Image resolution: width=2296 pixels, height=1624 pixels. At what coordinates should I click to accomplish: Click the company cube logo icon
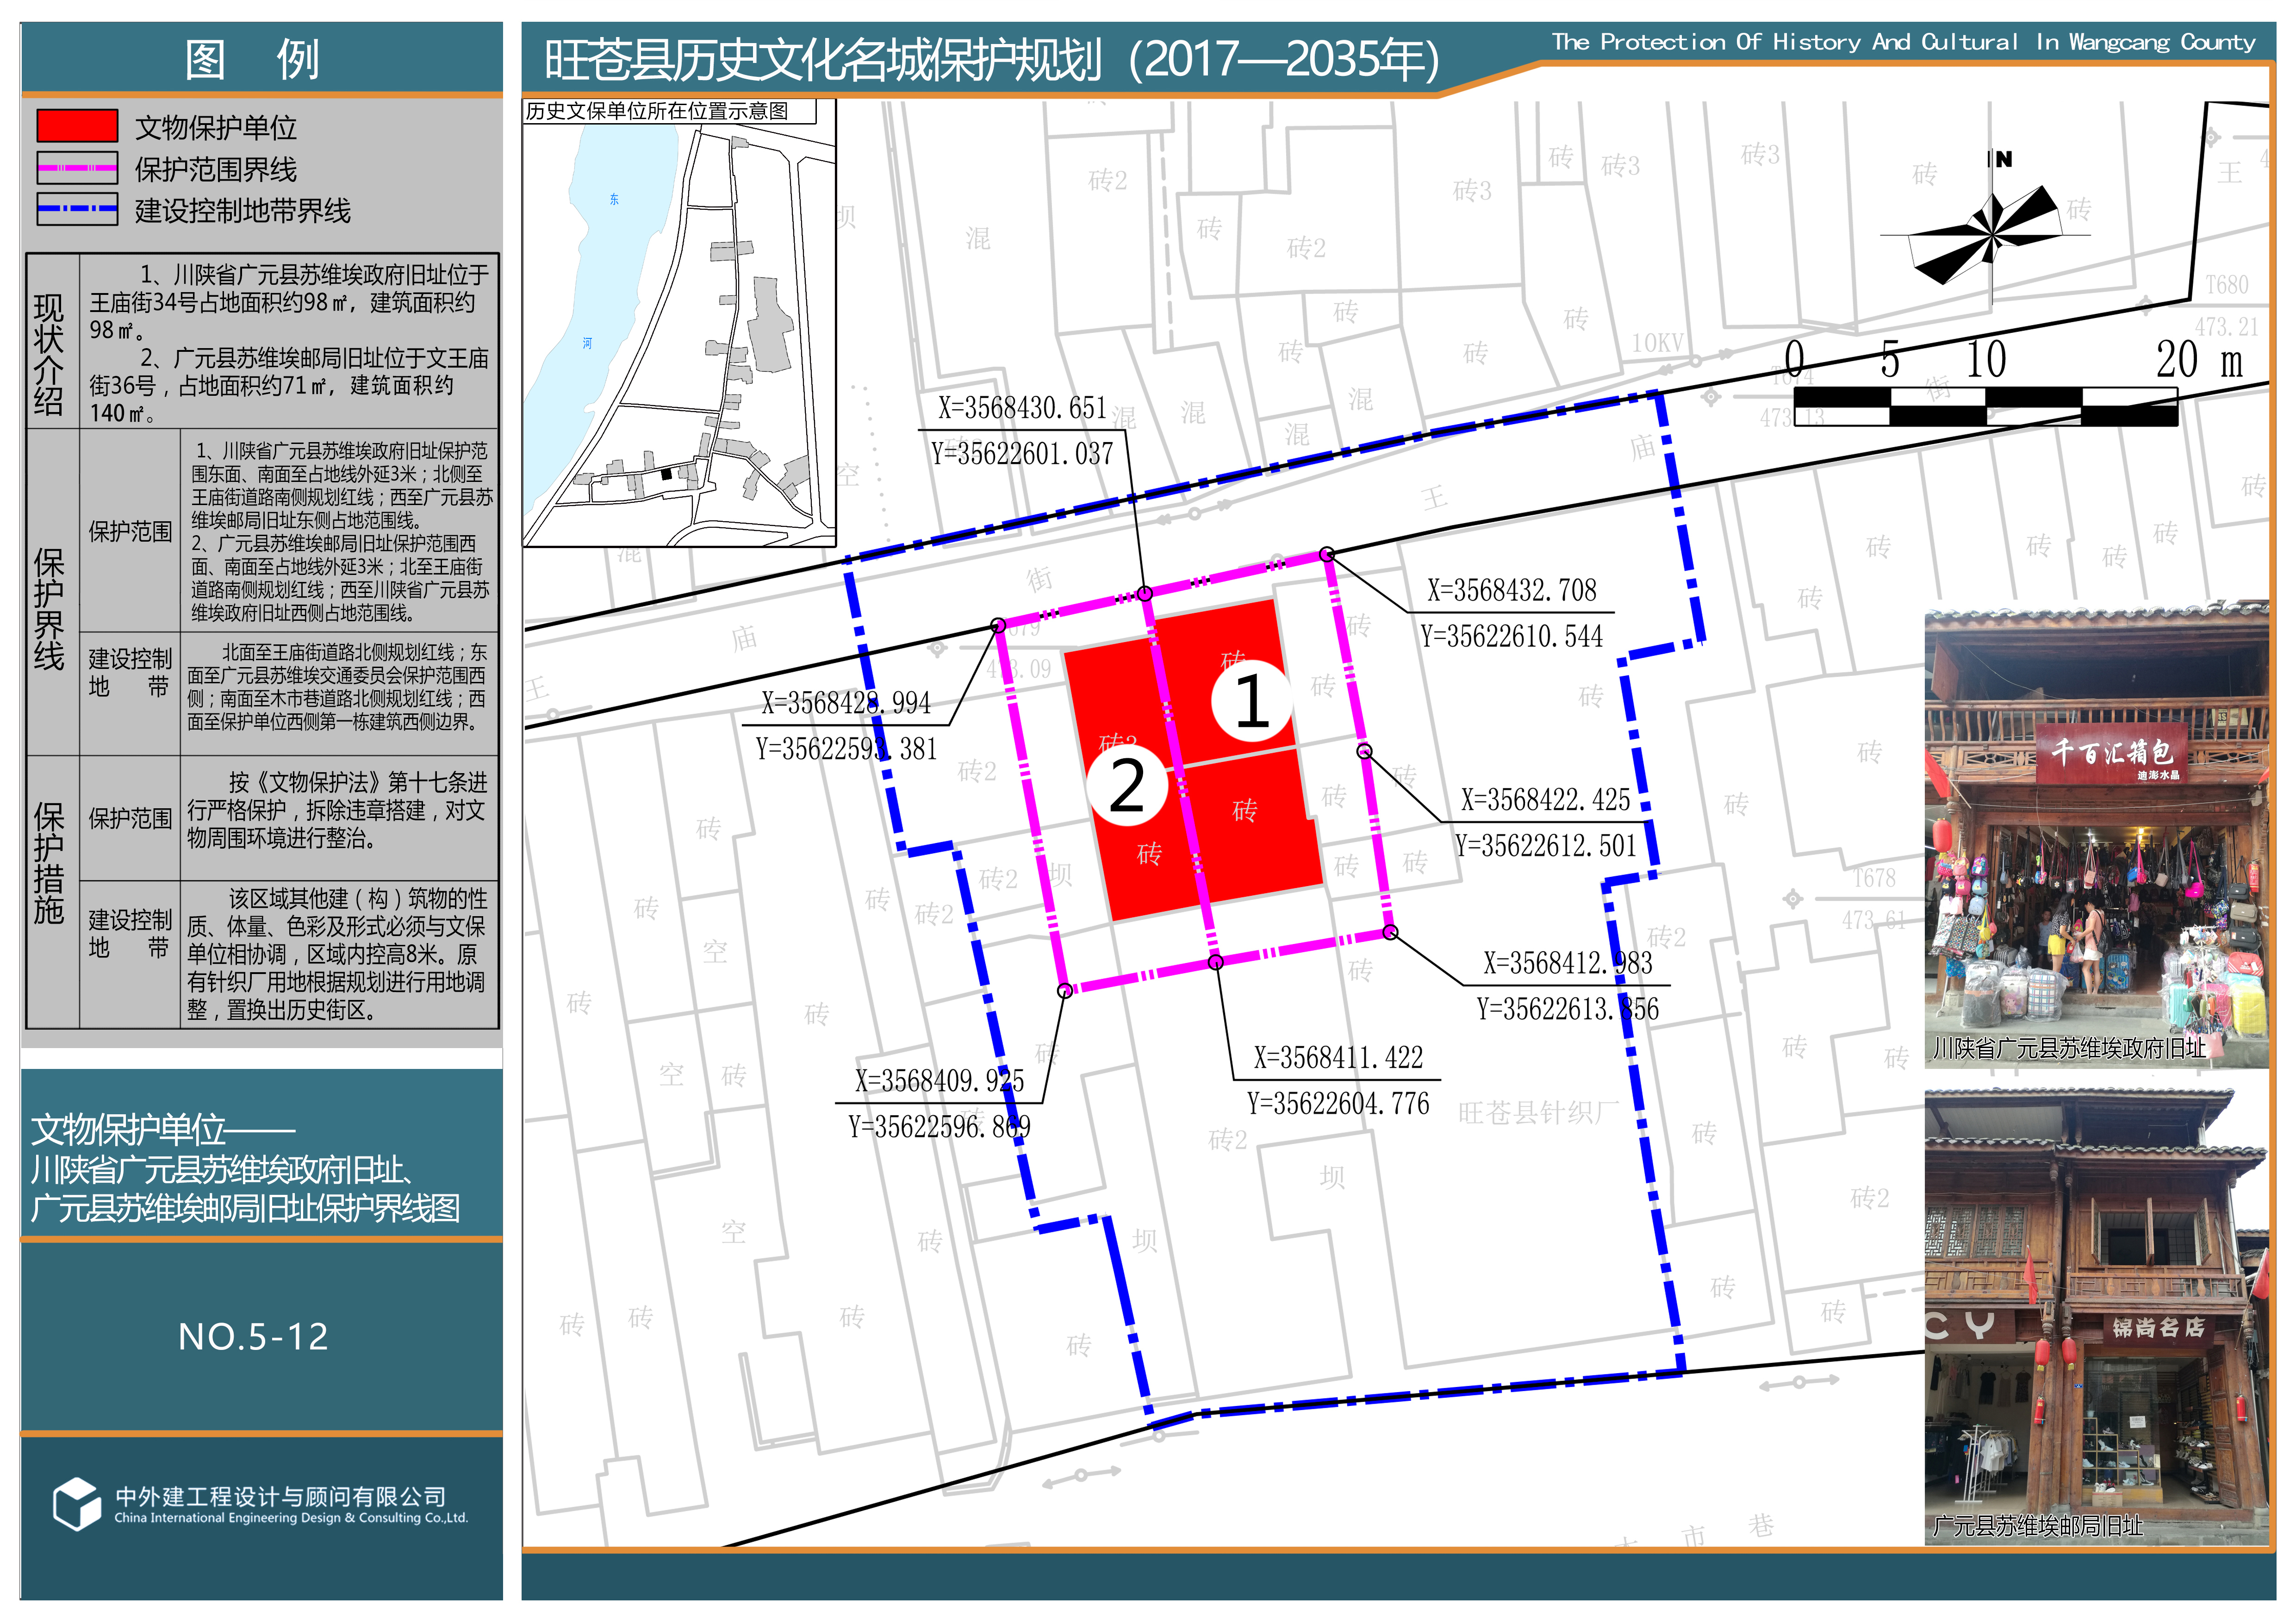(x=77, y=1503)
